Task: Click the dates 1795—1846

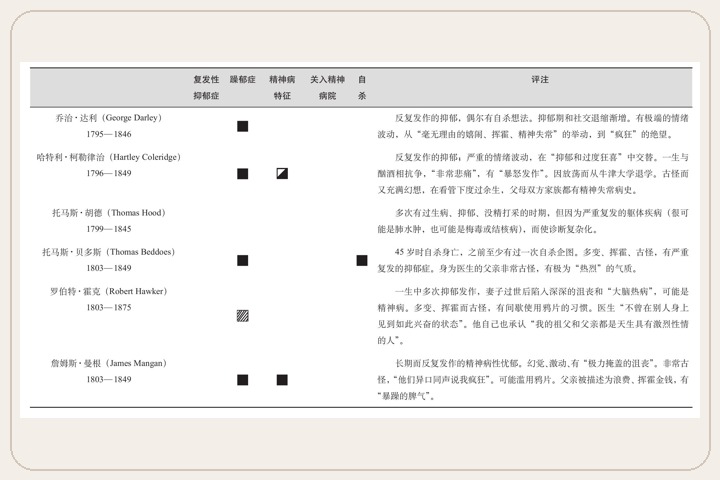Action: point(109,134)
